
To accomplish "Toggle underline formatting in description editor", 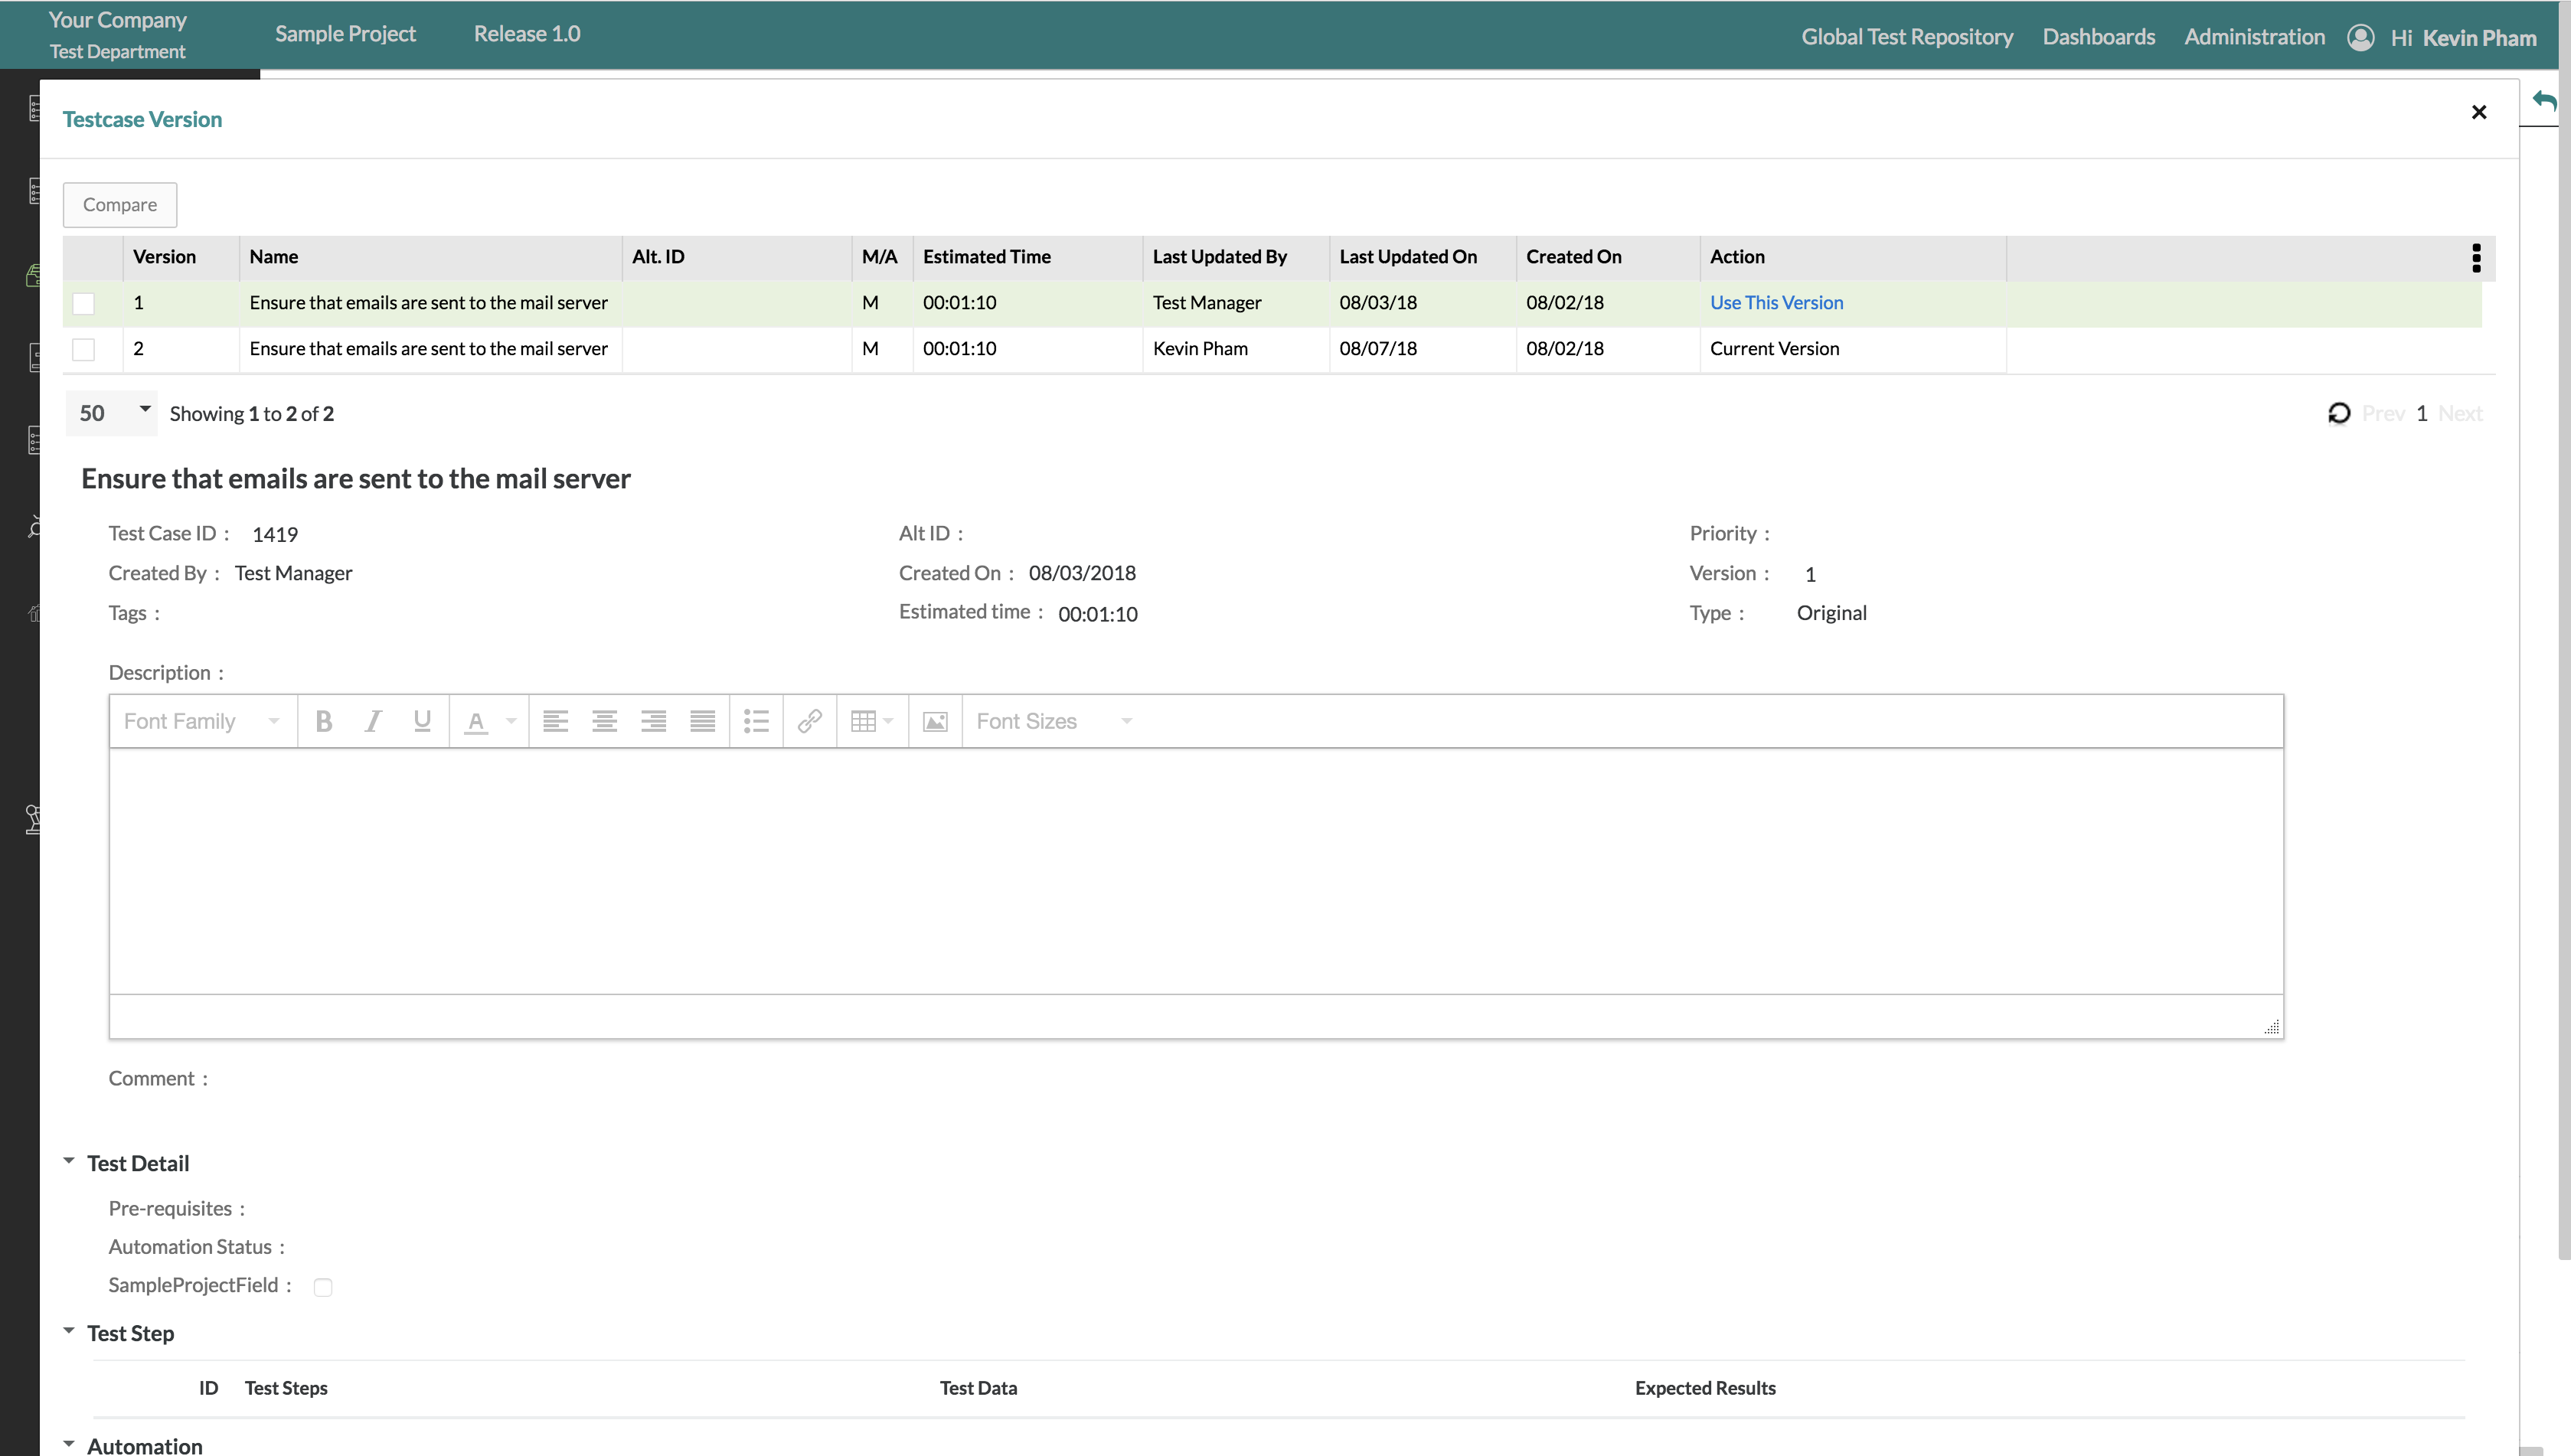I will tap(422, 721).
